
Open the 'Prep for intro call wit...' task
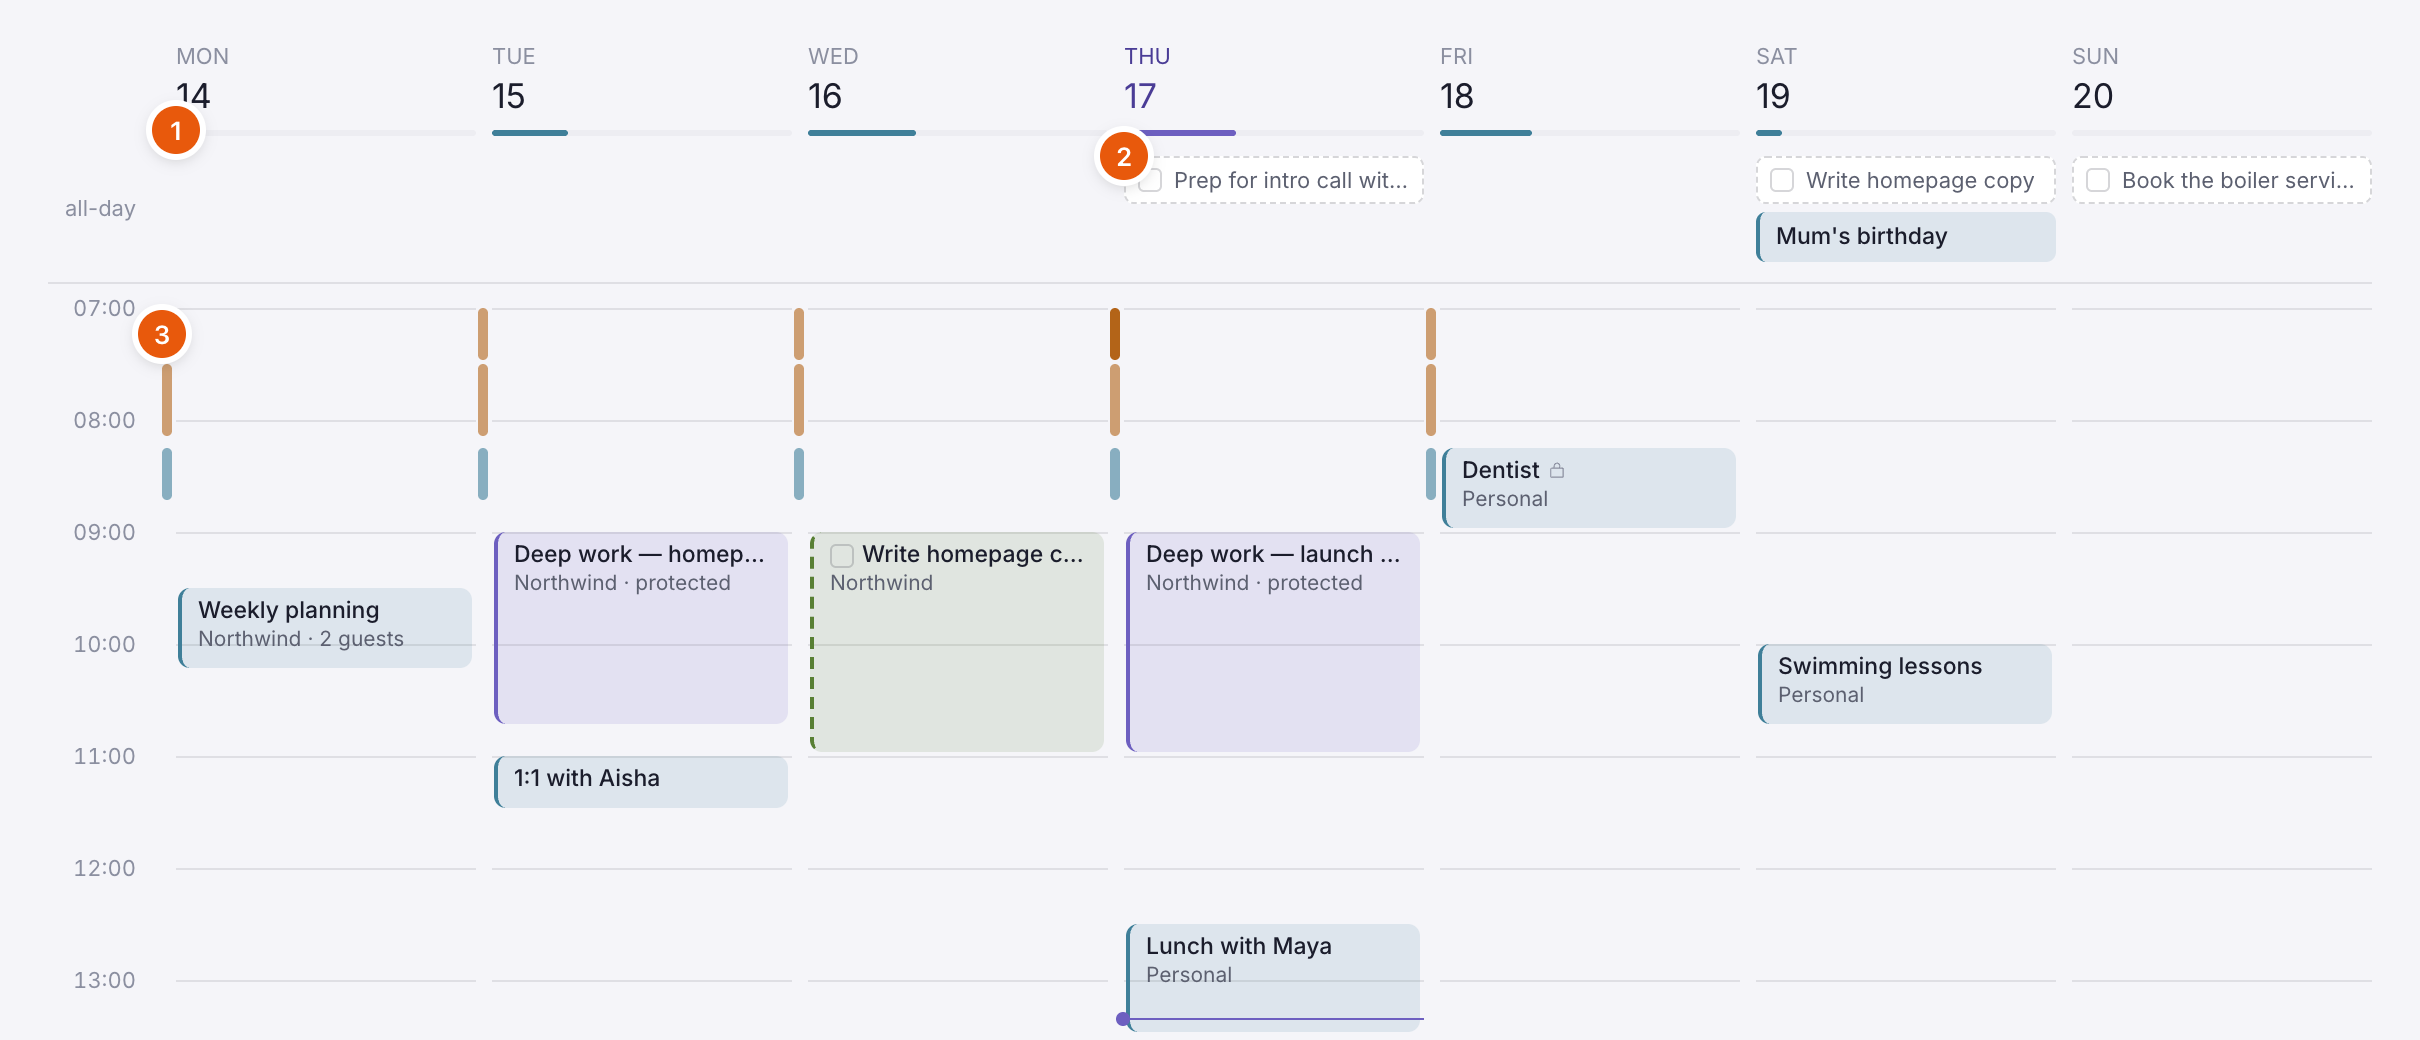click(1274, 180)
